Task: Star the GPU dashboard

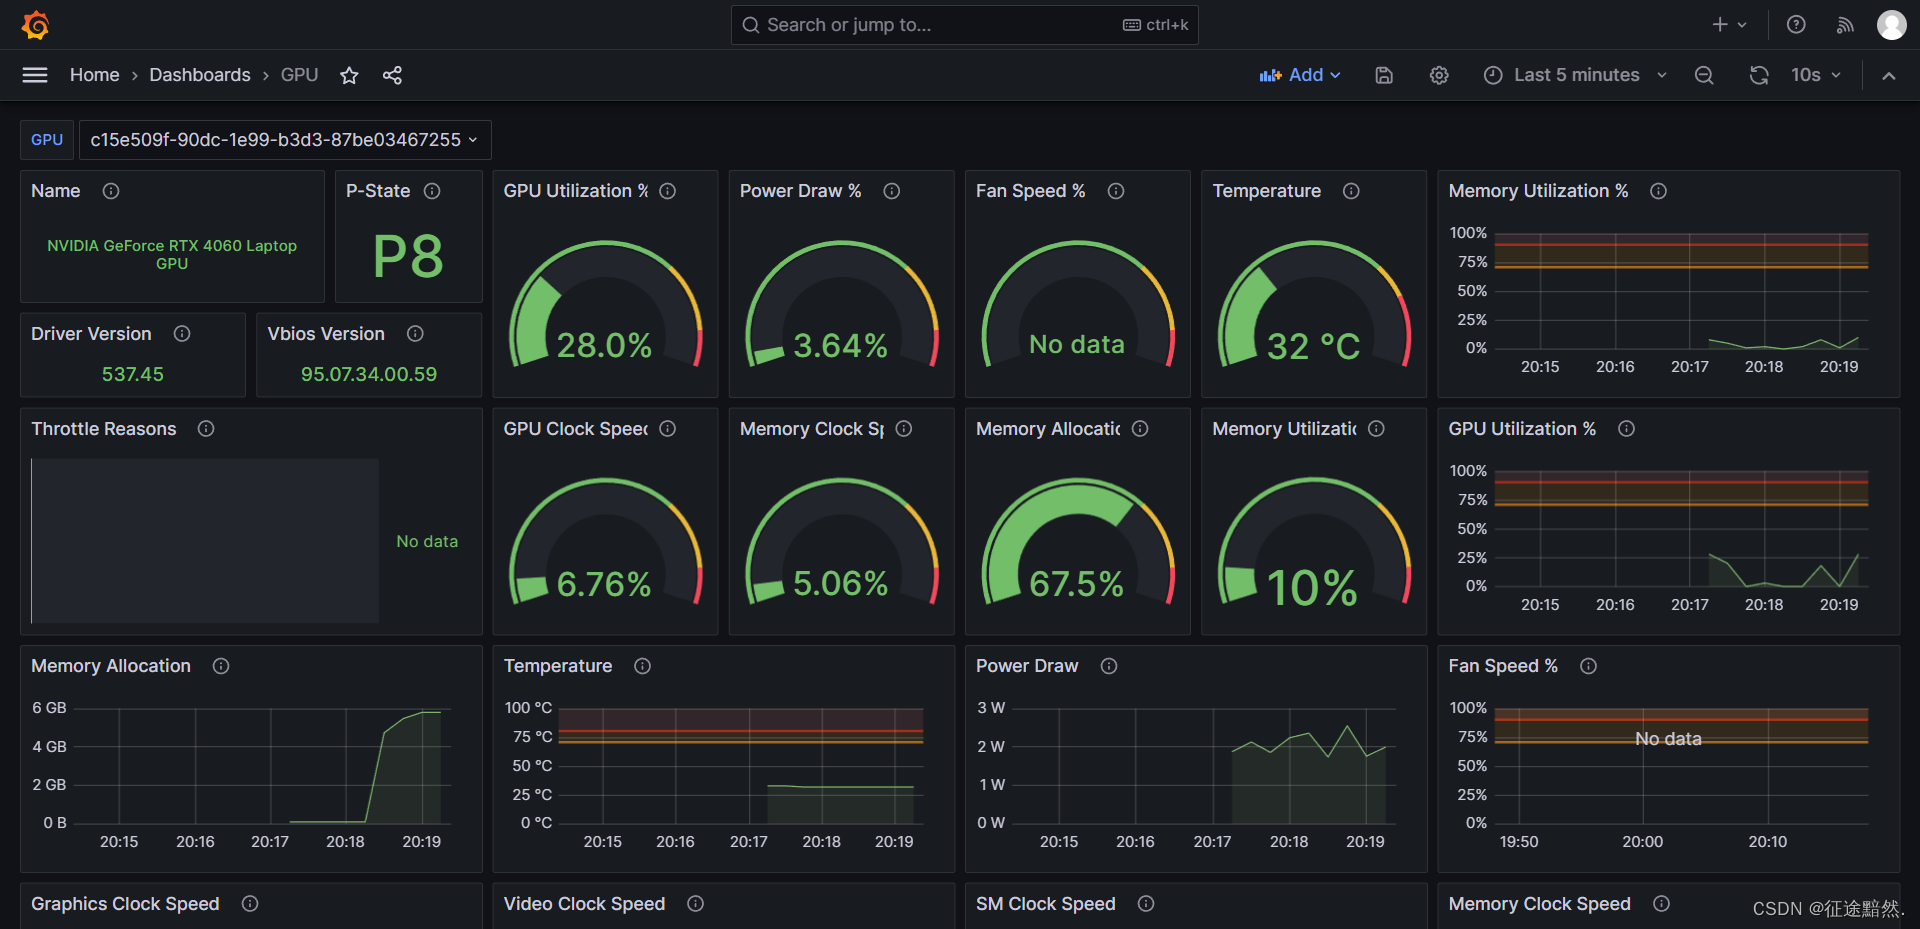Action: 349,75
